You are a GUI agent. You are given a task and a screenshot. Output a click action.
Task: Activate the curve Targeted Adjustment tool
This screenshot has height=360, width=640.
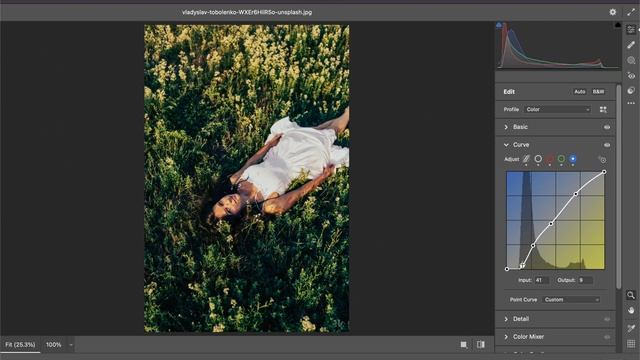click(602, 160)
